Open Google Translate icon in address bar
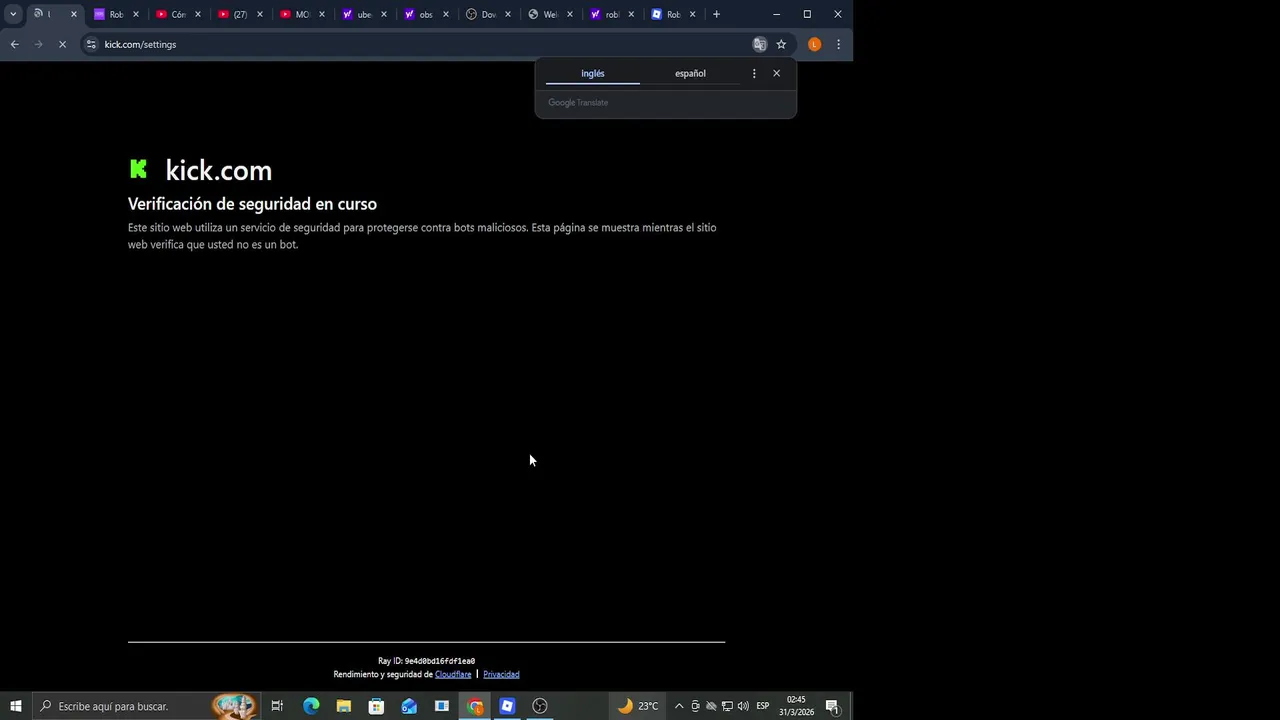The width and height of the screenshot is (1280, 720). pos(760,44)
